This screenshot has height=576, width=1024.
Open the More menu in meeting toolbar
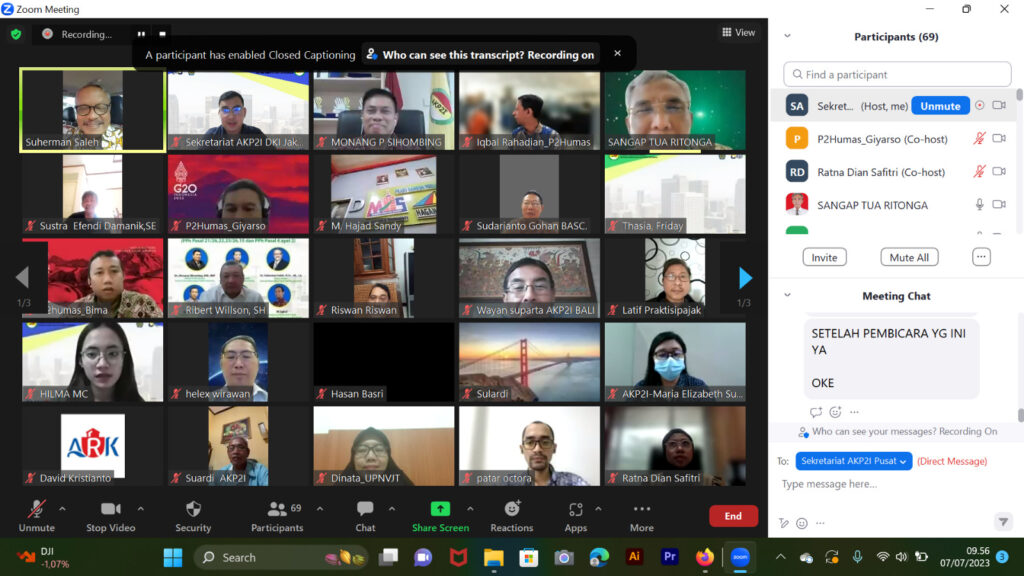[641, 510]
